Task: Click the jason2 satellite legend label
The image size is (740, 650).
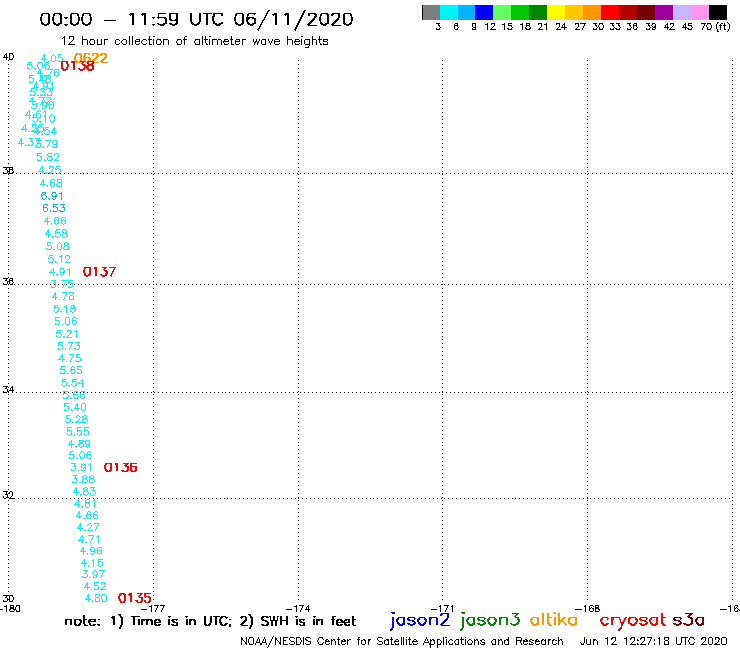Action: coord(420,620)
